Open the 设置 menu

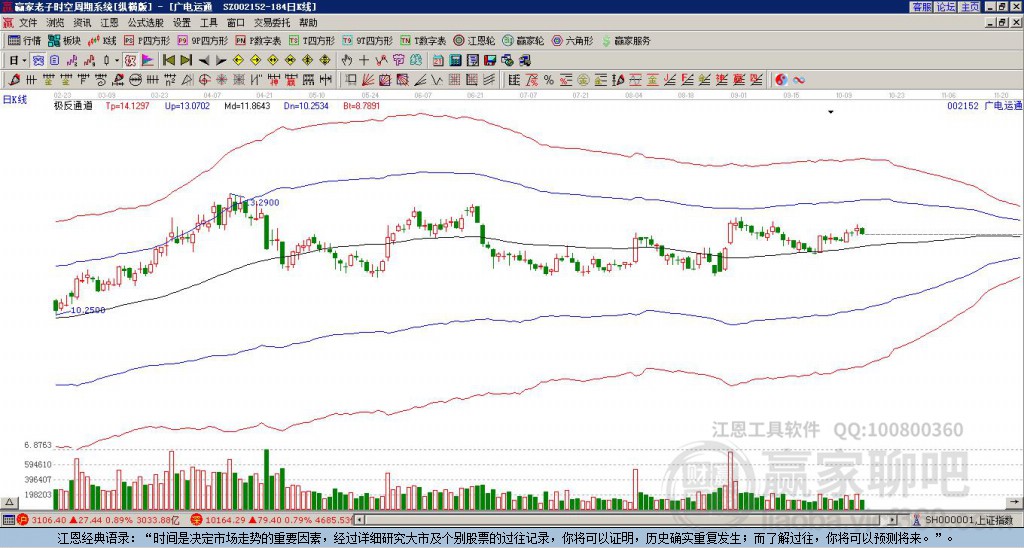182,23
